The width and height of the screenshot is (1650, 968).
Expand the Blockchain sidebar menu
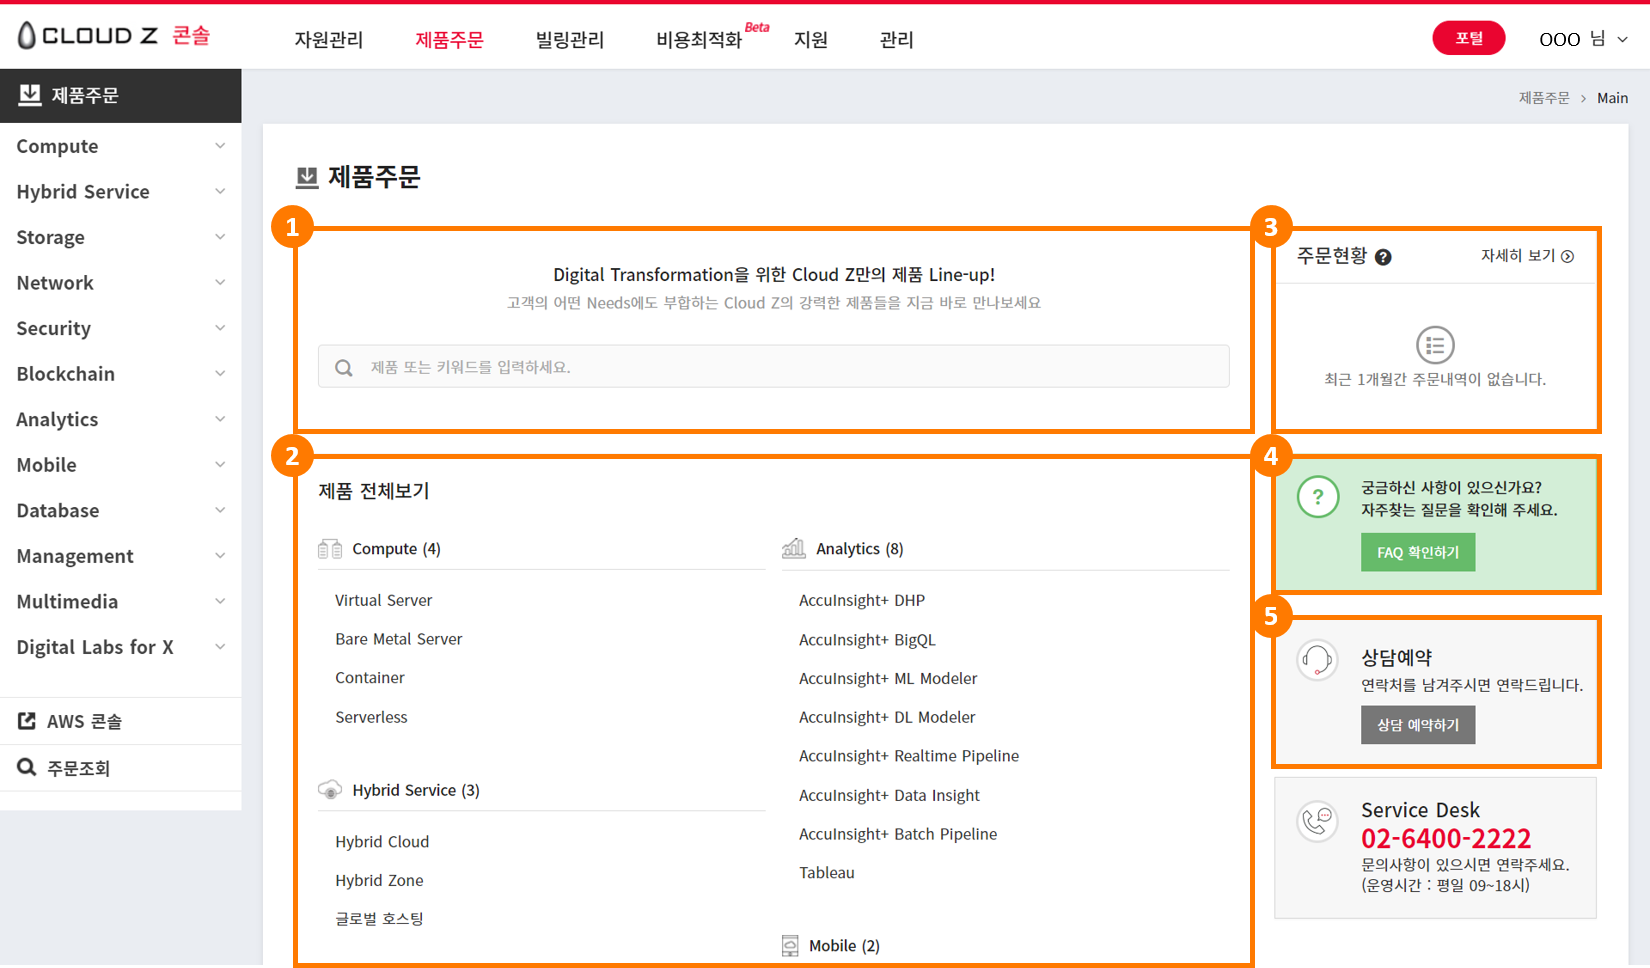(x=120, y=373)
